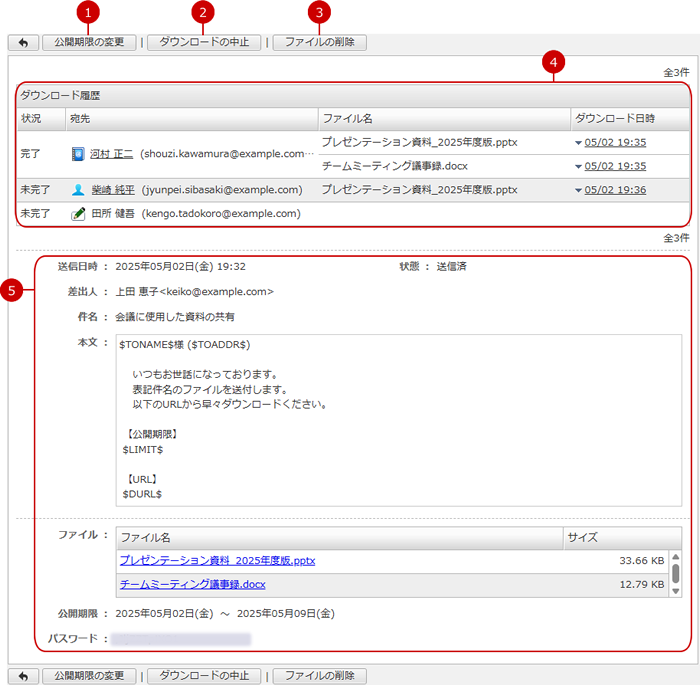Open 柴崎 純平 recipient link
Viewport: 700px width, 685px height.
tap(113, 190)
